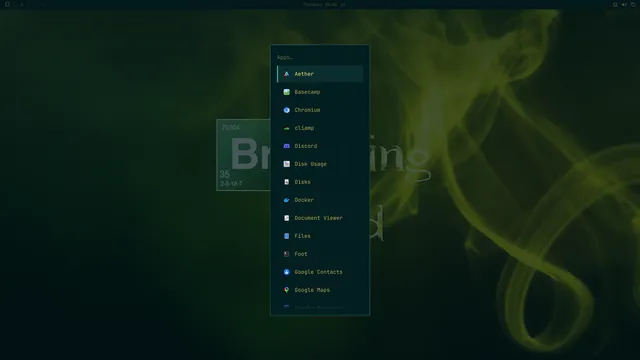
Task: Launch Aether from its triangle icon
Action: pyautogui.click(x=287, y=74)
